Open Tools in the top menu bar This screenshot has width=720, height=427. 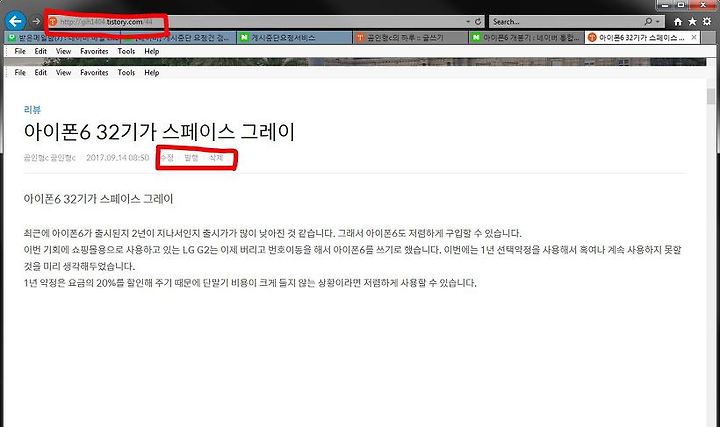[x=126, y=51]
